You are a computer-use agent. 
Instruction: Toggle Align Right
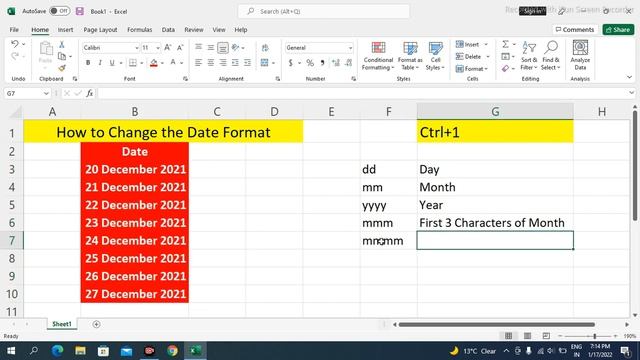tap(223, 62)
